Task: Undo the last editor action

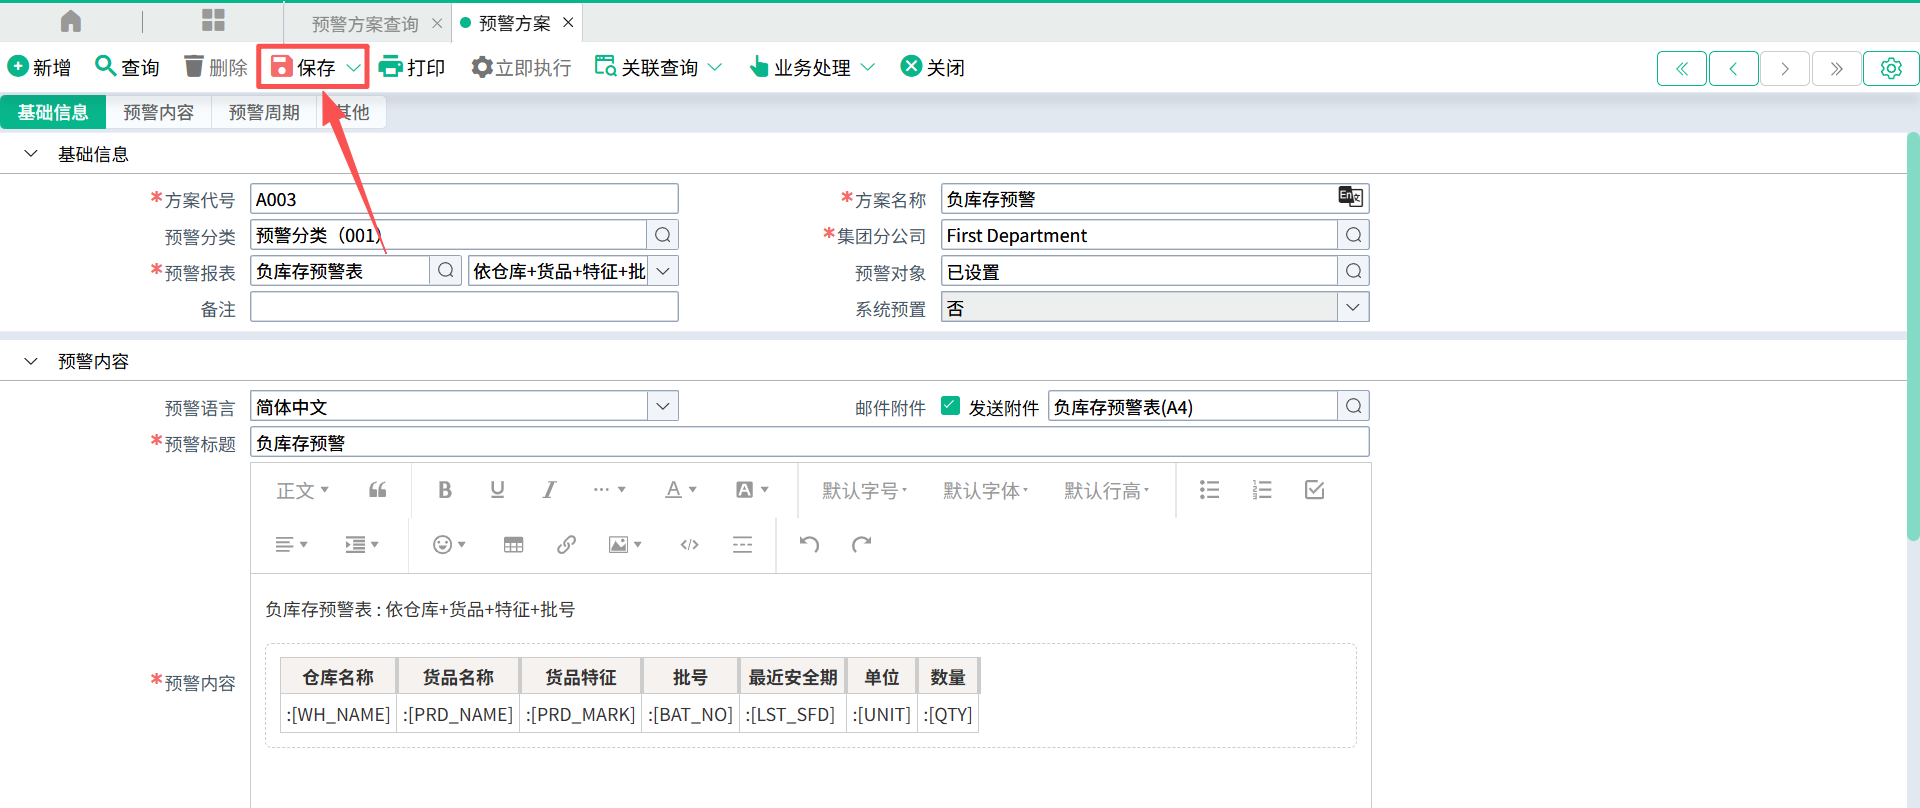Action: (x=809, y=545)
